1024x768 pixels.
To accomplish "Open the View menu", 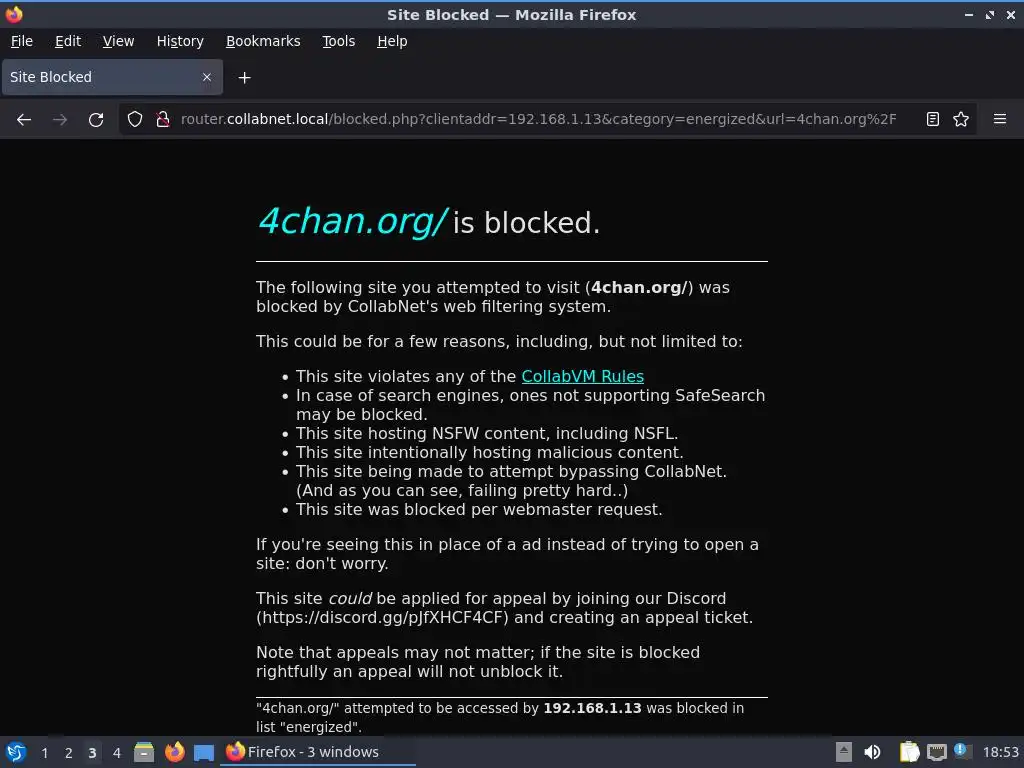I will (x=118, y=41).
